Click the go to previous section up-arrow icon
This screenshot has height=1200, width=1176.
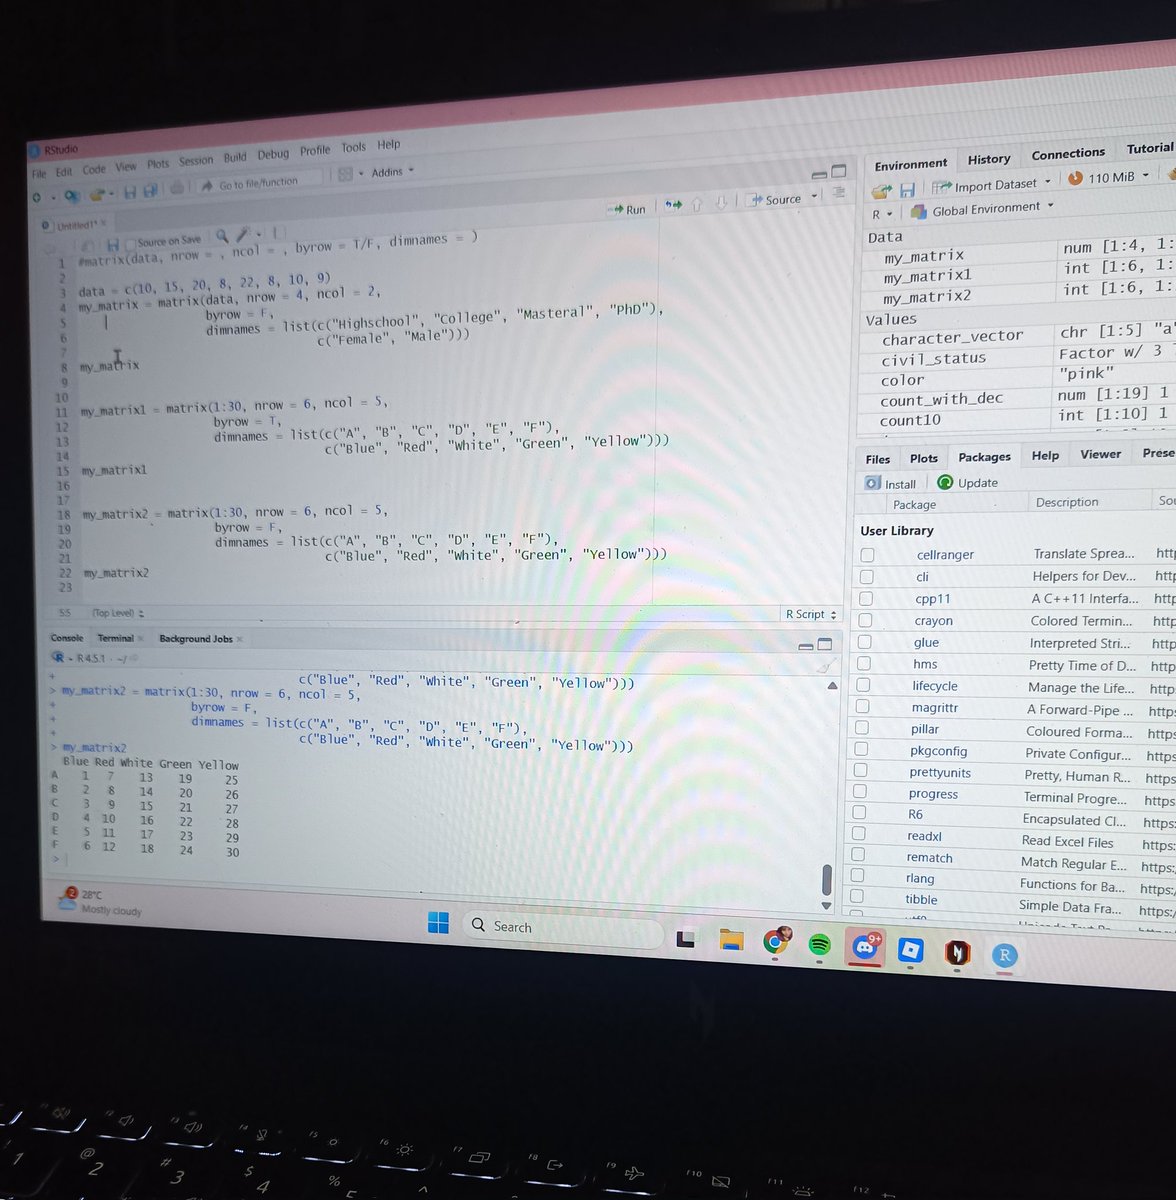[x=697, y=204]
